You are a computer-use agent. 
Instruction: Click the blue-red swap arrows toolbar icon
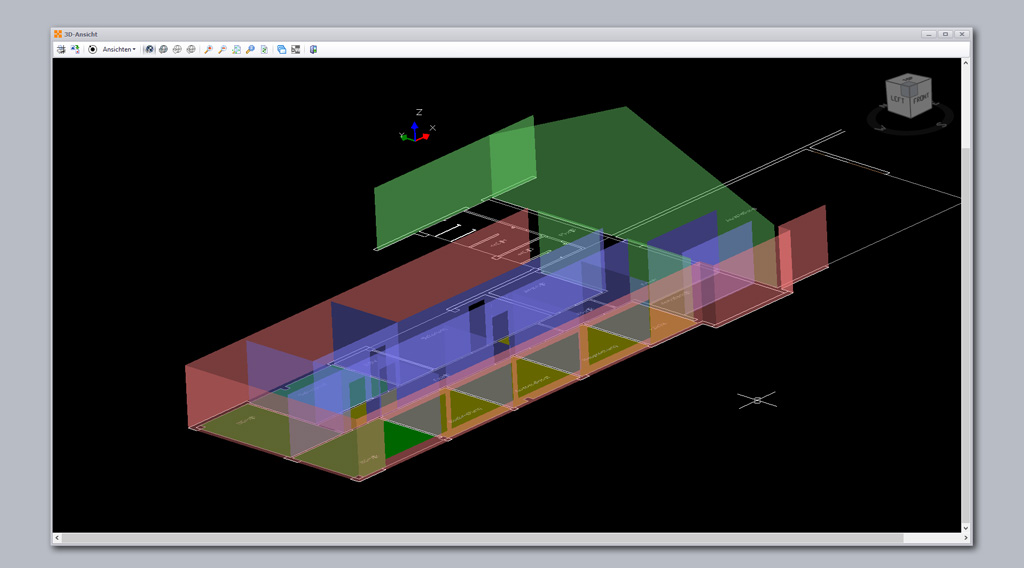coord(75,49)
